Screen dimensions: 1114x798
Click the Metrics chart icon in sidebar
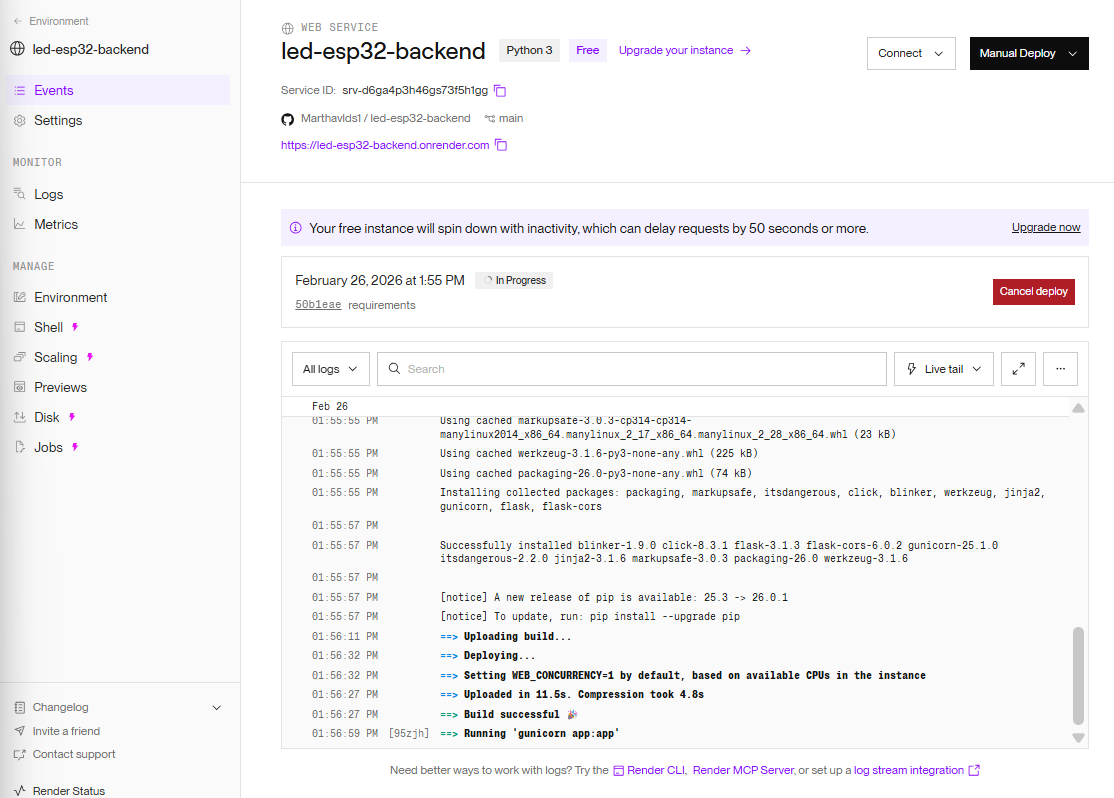(x=20, y=224)
